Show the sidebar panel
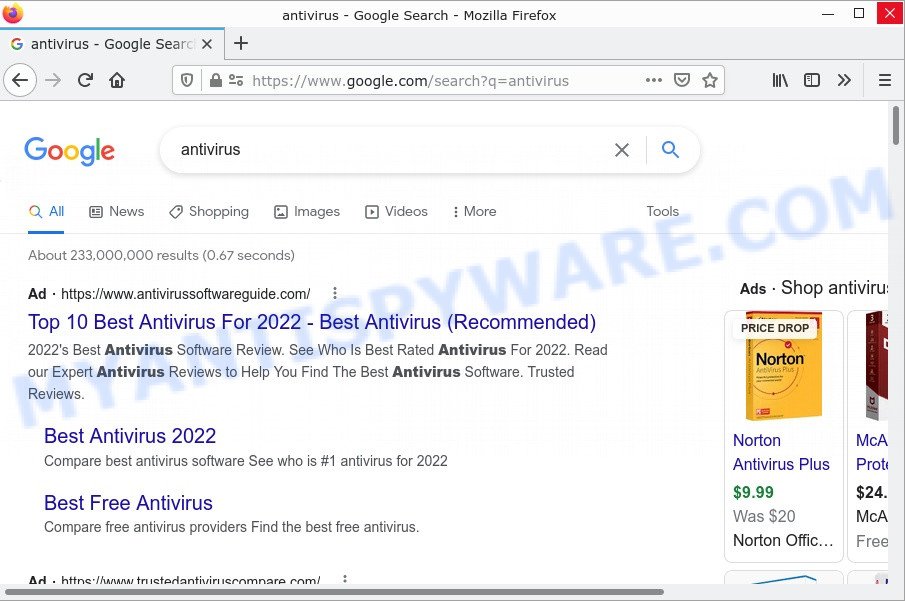Image resolution: width=905 pixels, height=601 pixels. [811, 80]
